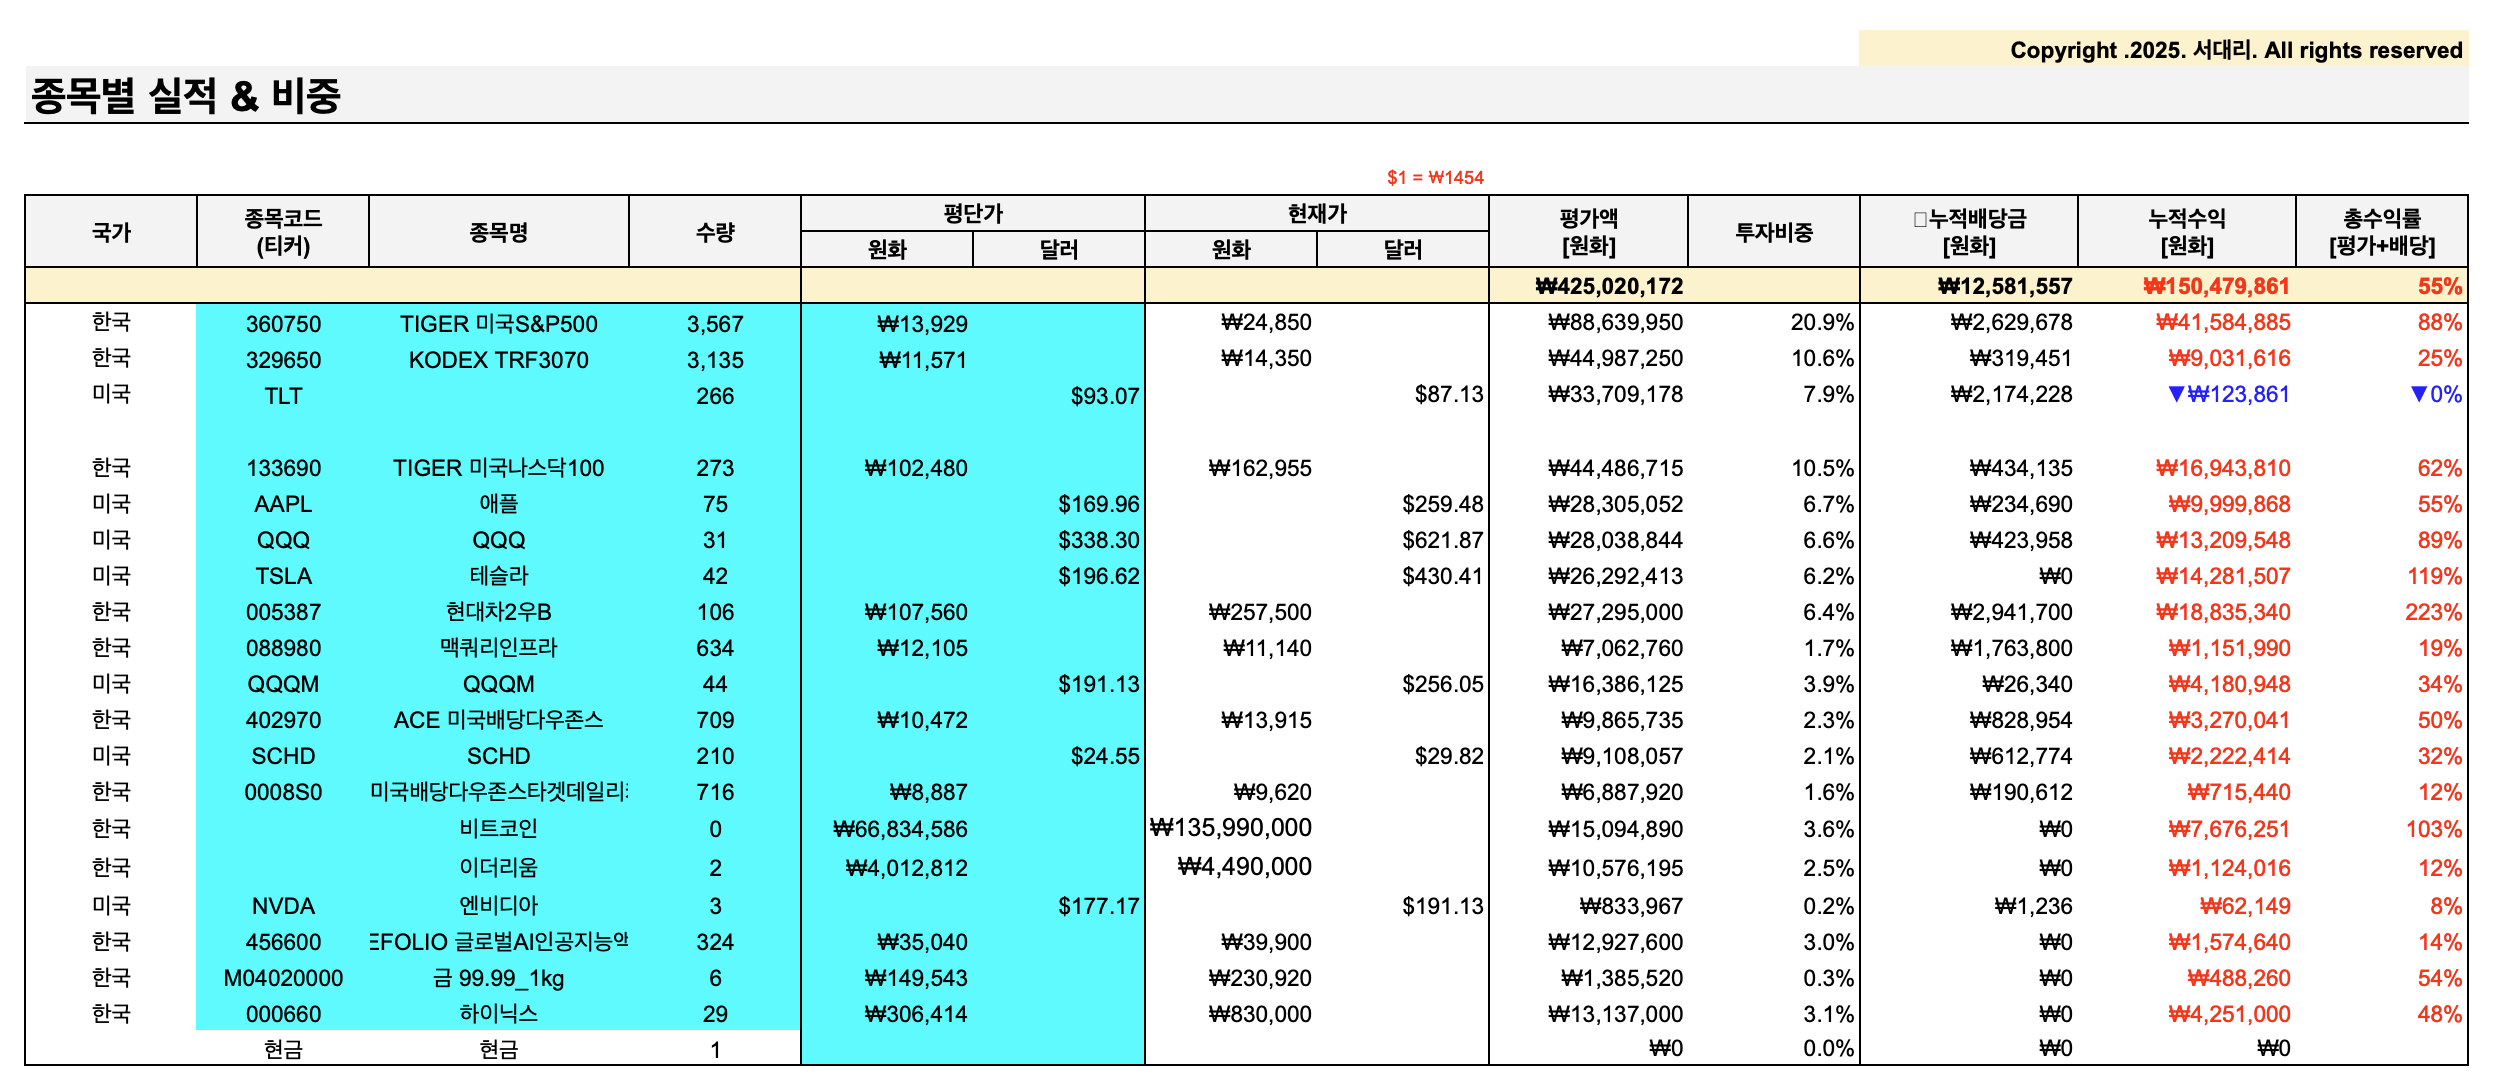Click the TLT ticker cell
The image size is (2494, 1078).
coord(283,396)
